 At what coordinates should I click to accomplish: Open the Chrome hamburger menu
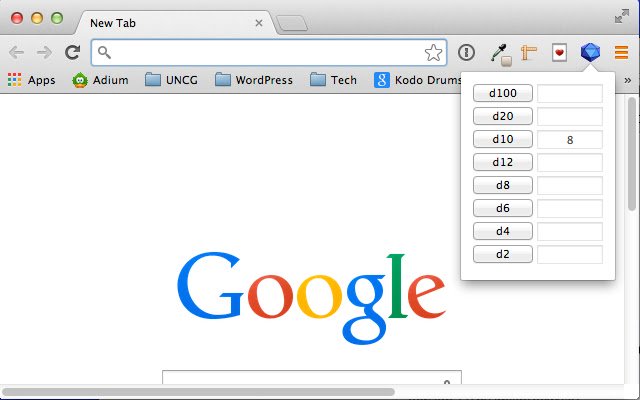(x=621, y=53)
